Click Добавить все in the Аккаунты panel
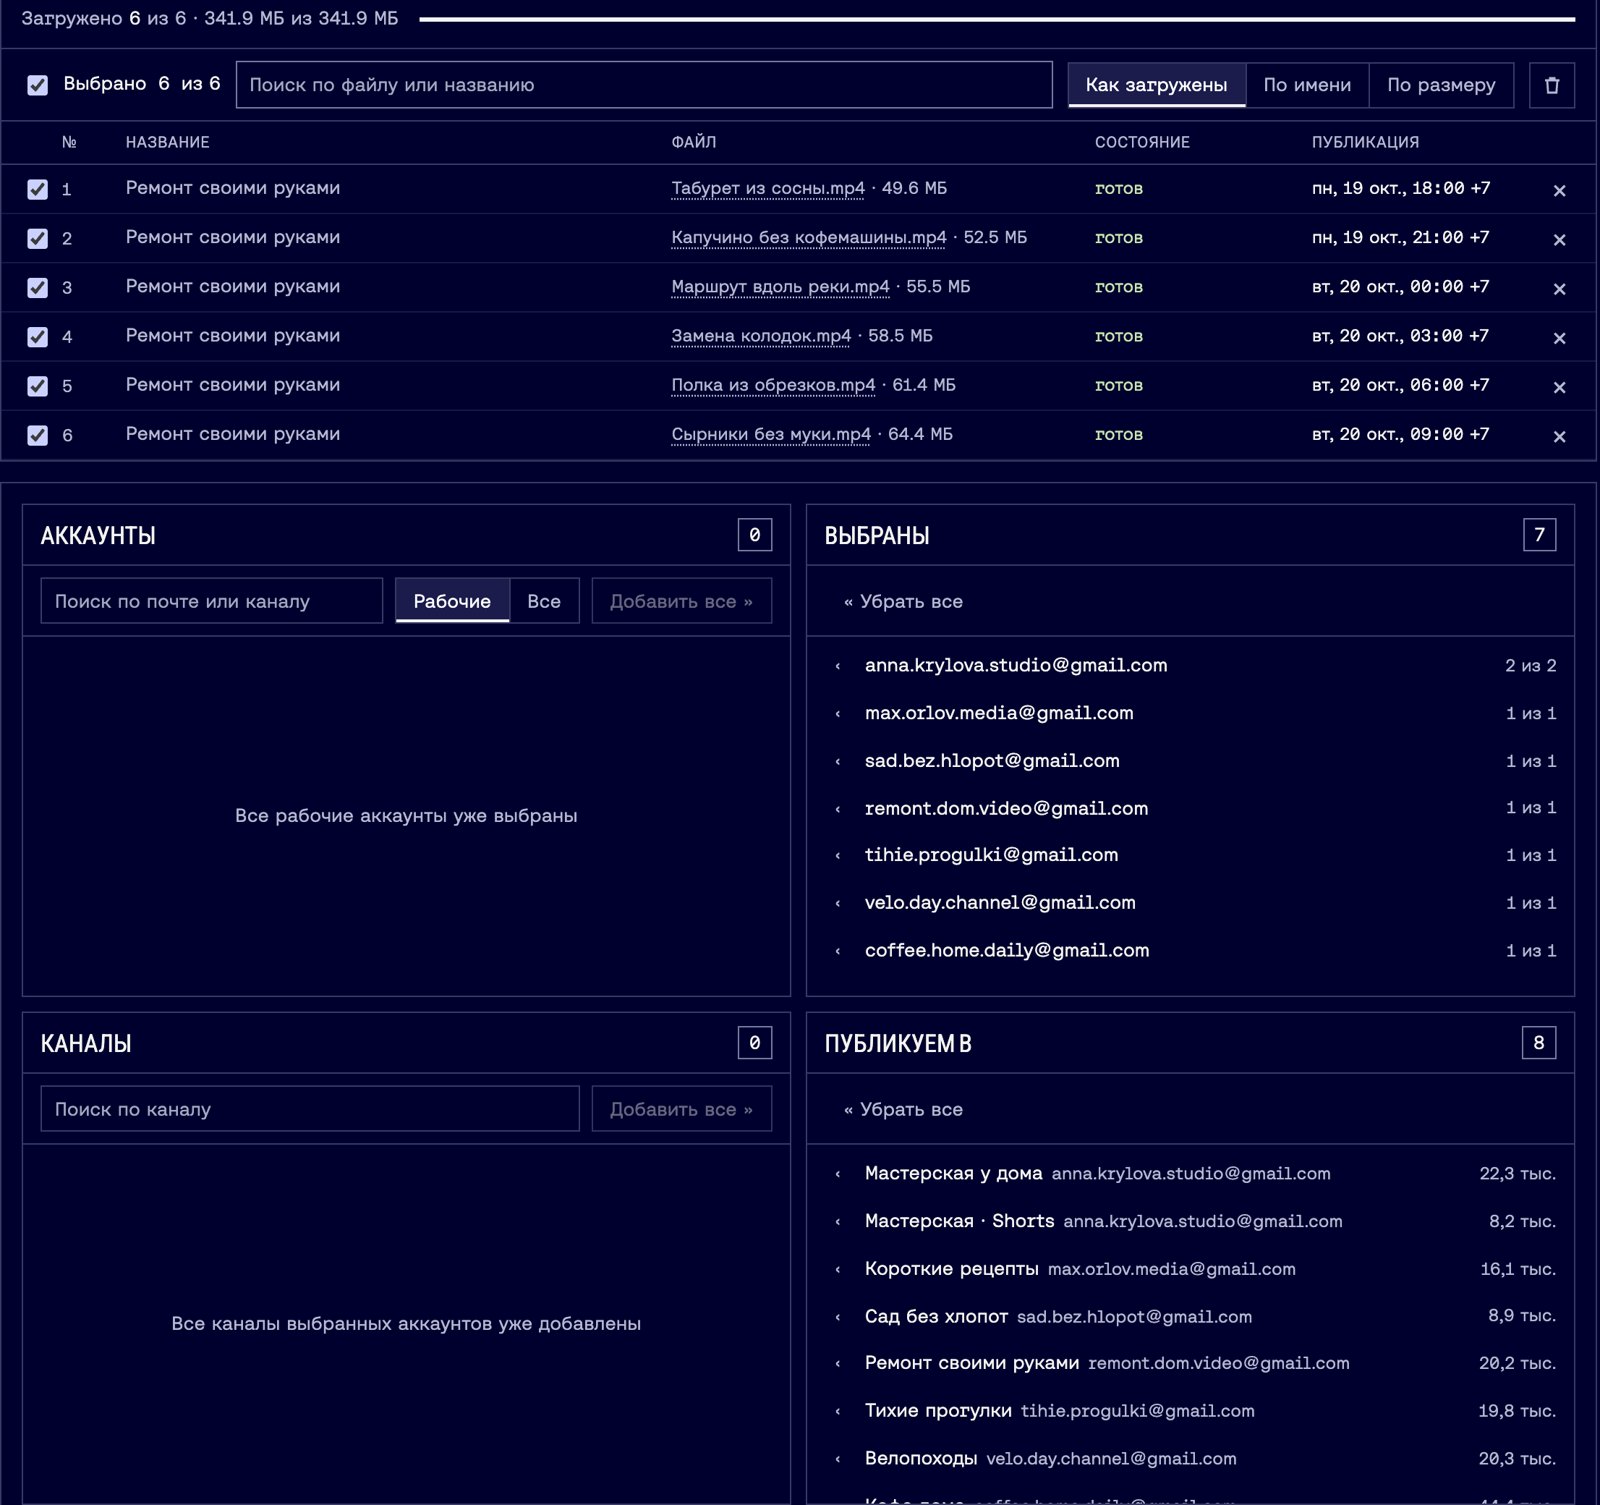The image size is (1600, 1505). click(x=681, y=601)
